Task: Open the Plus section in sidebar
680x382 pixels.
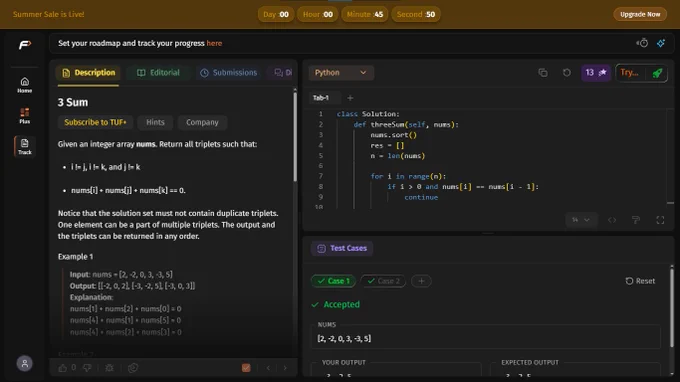Action: [x=25, y=116]
